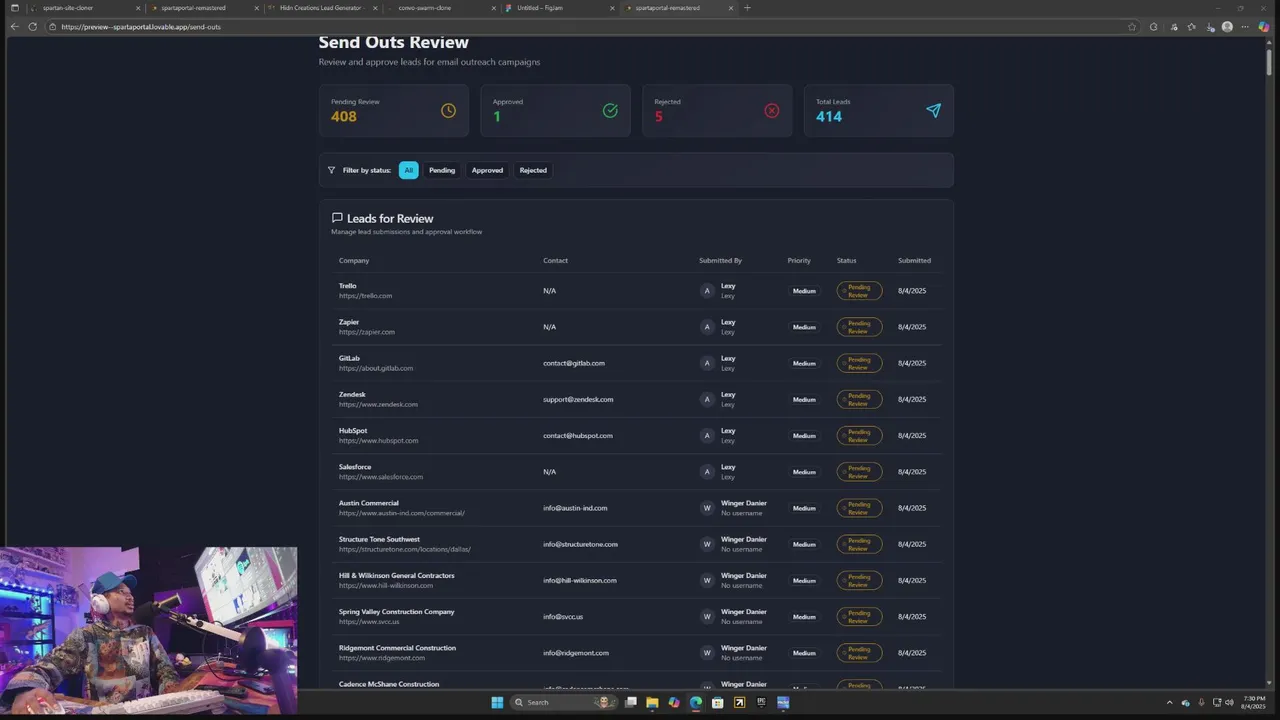This screenshot has height=720, width=1280.
Task: Open the browser three-dot settings menu
Action: click(1245, 27)
